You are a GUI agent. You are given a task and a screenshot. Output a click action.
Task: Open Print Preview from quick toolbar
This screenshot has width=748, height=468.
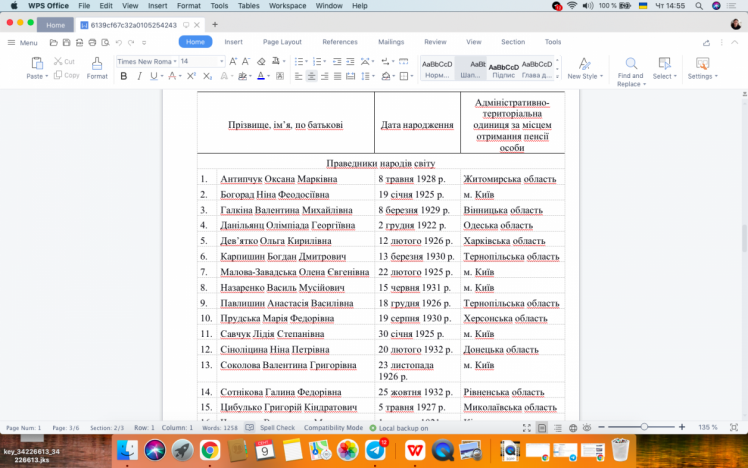105,42
